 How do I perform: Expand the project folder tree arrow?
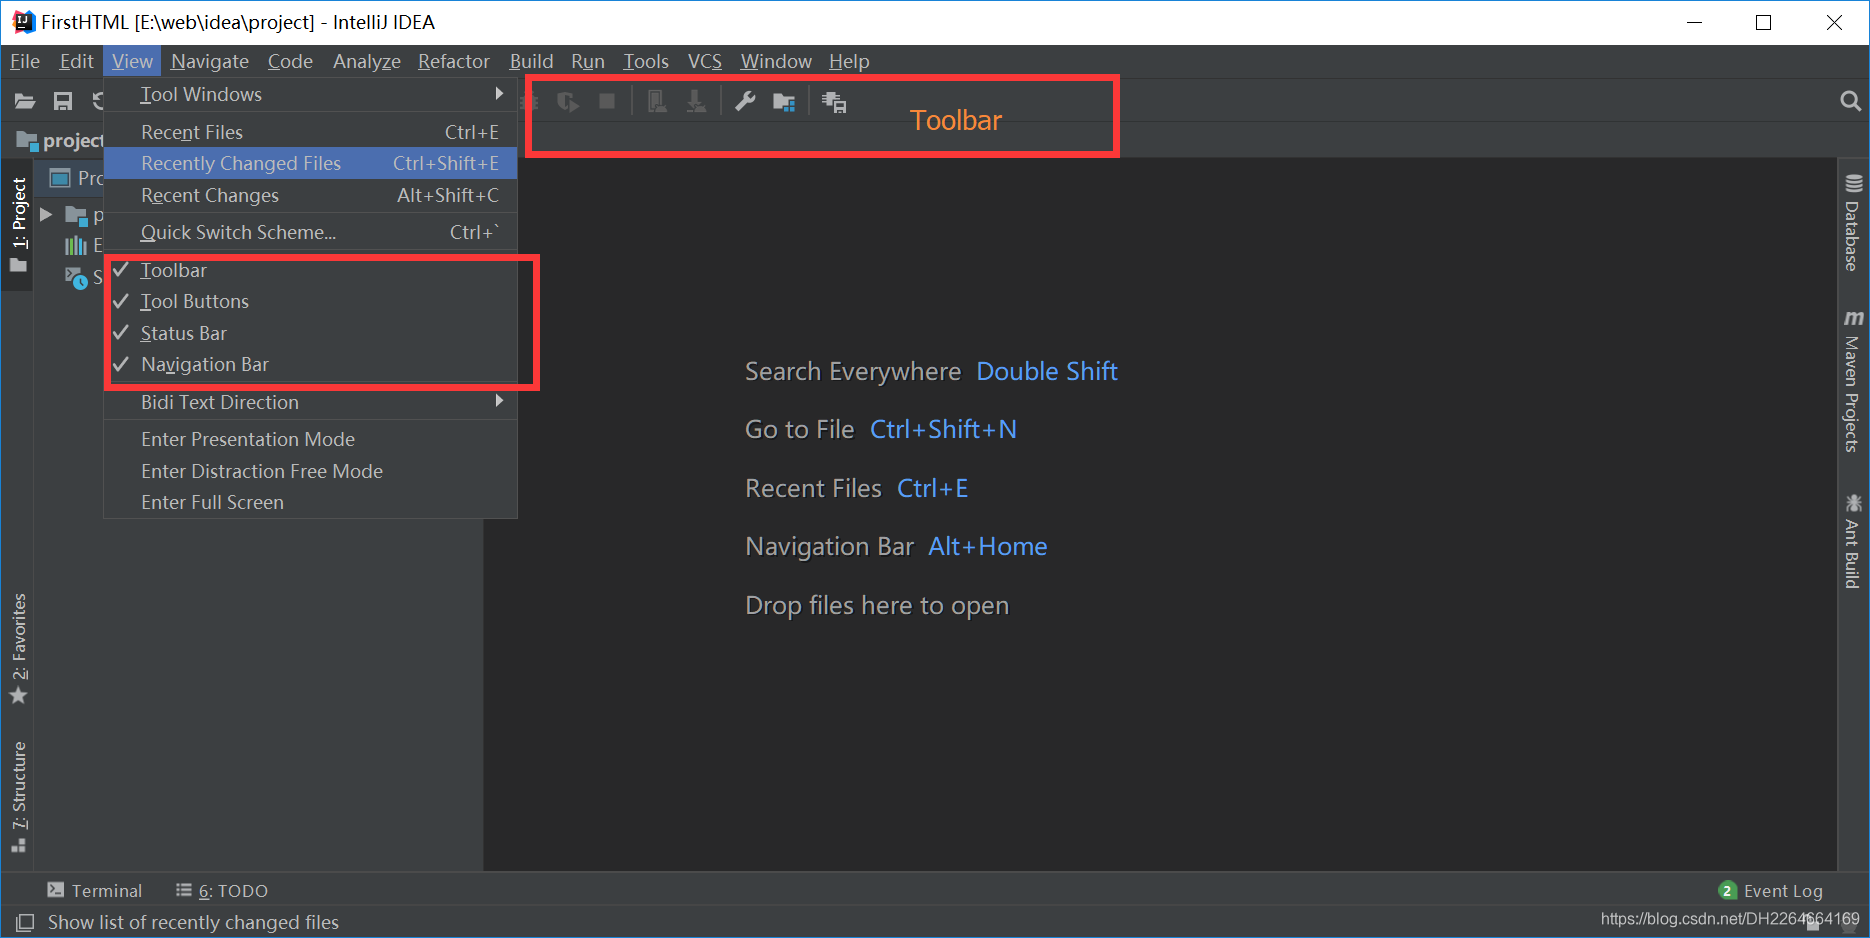click(x=46, y=215)
